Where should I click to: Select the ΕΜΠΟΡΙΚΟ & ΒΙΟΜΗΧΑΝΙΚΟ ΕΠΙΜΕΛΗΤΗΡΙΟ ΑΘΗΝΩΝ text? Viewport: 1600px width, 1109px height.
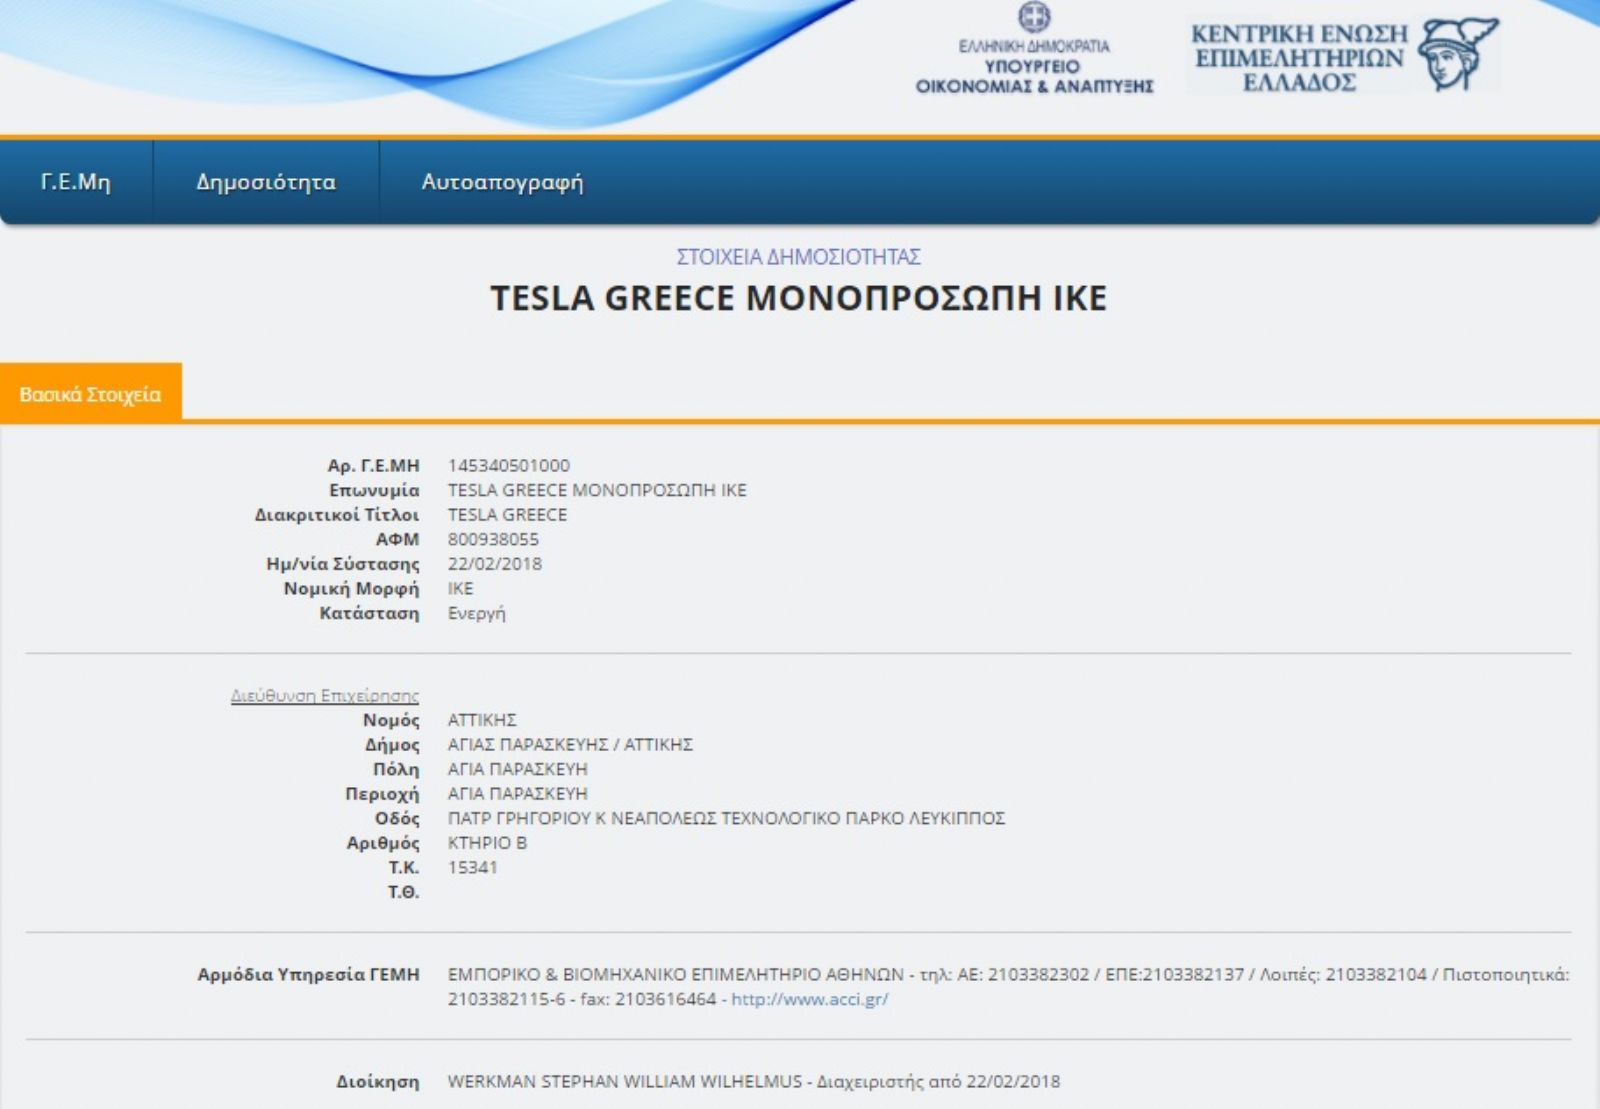click(x=675, y=974)
